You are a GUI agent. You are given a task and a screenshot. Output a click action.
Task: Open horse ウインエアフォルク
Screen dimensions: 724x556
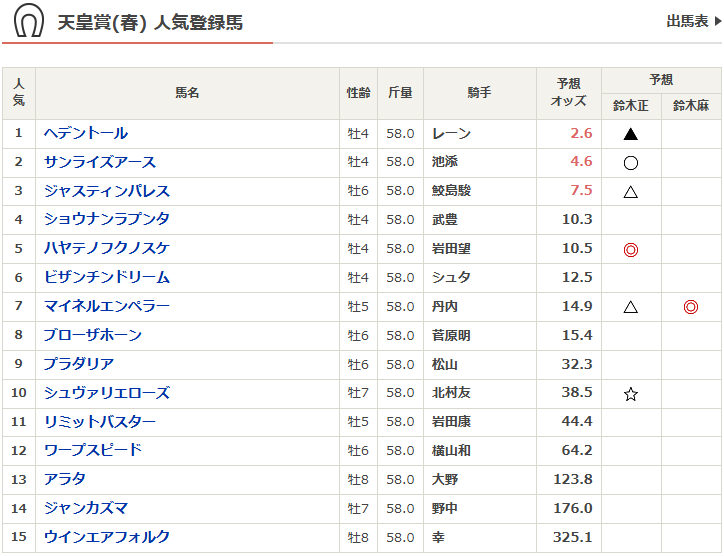coord(107,537)
